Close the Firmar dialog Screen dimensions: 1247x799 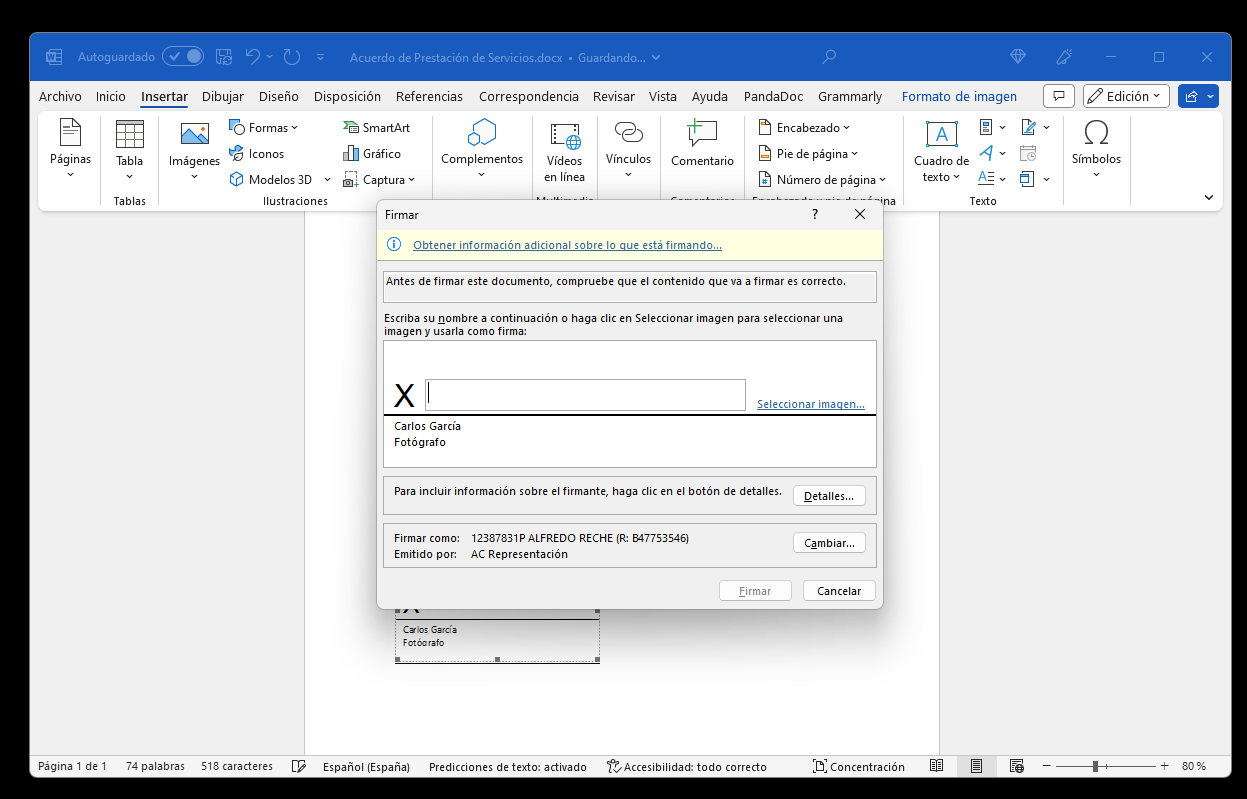point(860,214)
